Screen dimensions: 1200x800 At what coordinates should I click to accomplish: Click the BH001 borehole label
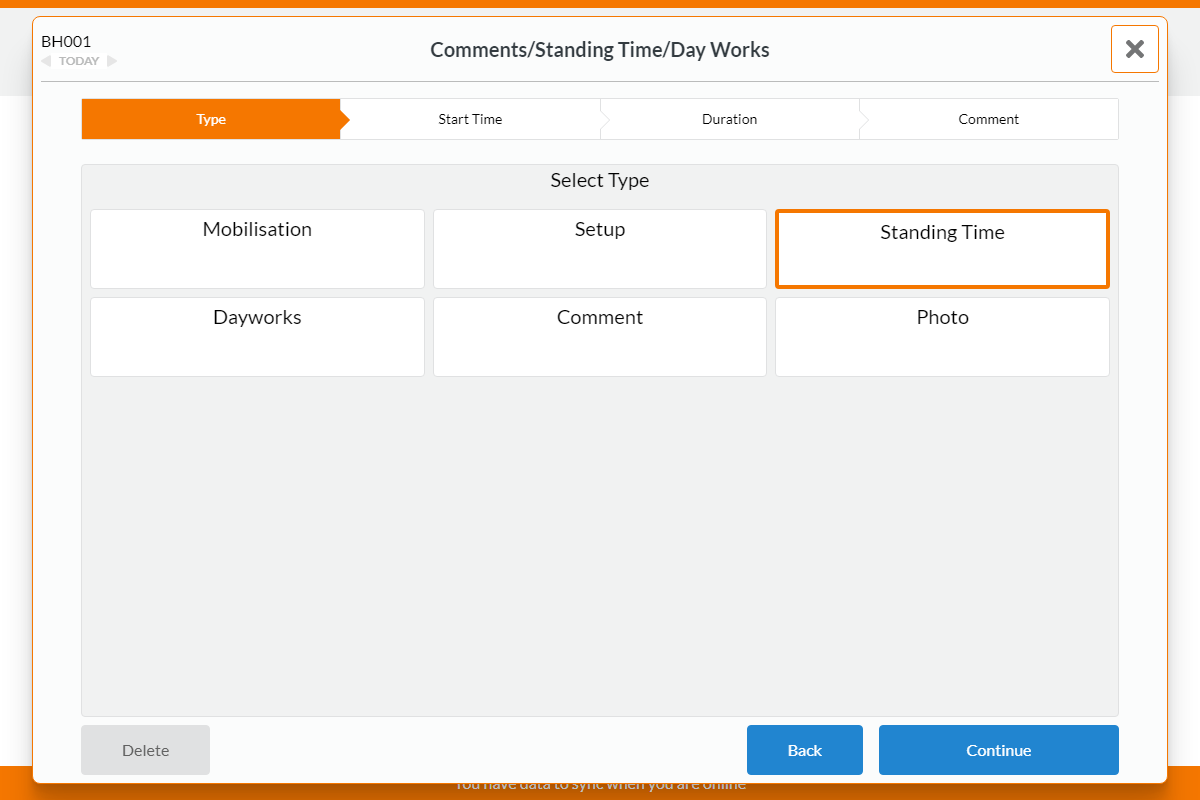[x=66, y=42]
